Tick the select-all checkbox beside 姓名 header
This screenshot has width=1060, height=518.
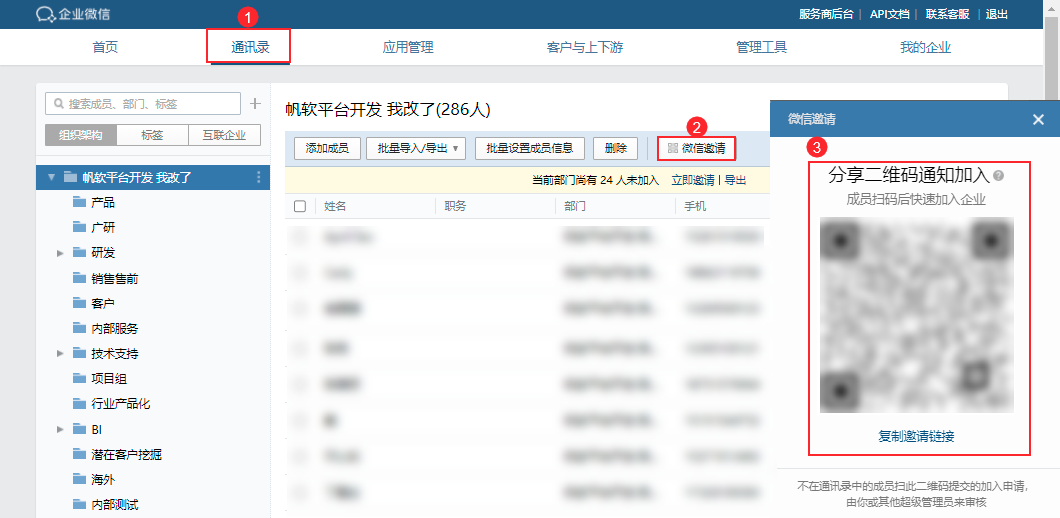pos(300,206)
